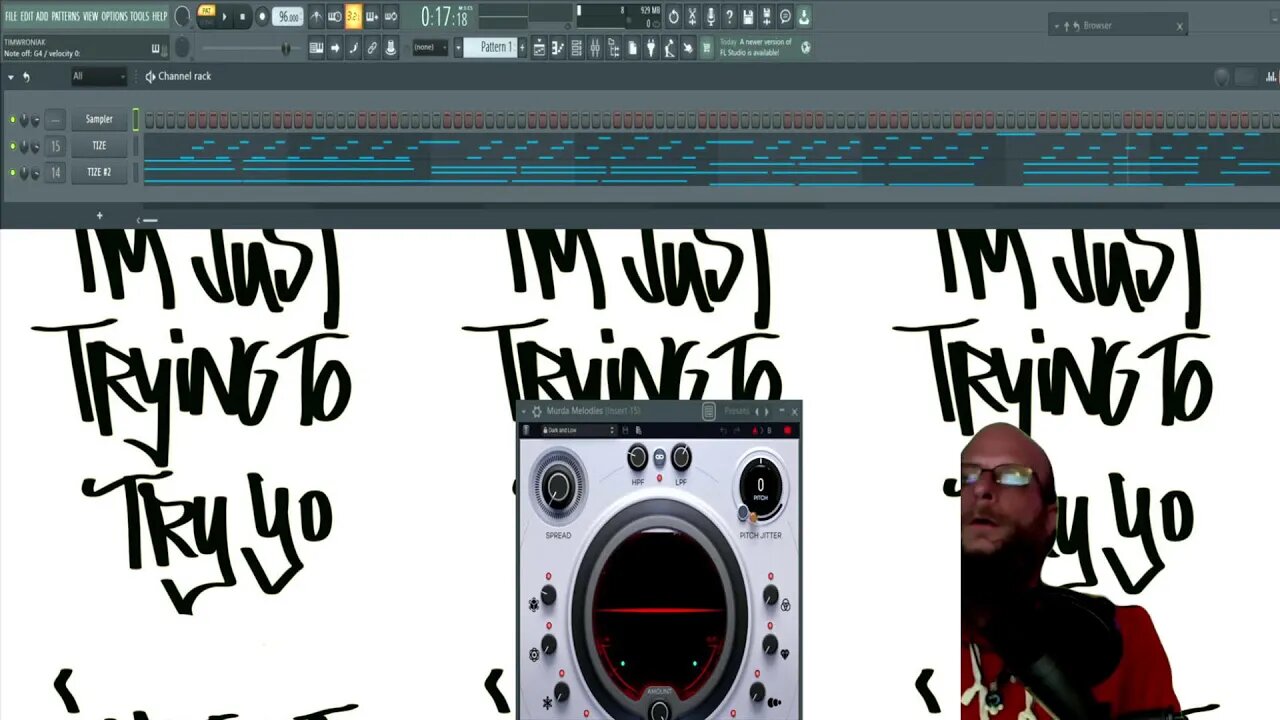Open the Murda Melodies plugin gear options

click(x=537, y=411)
